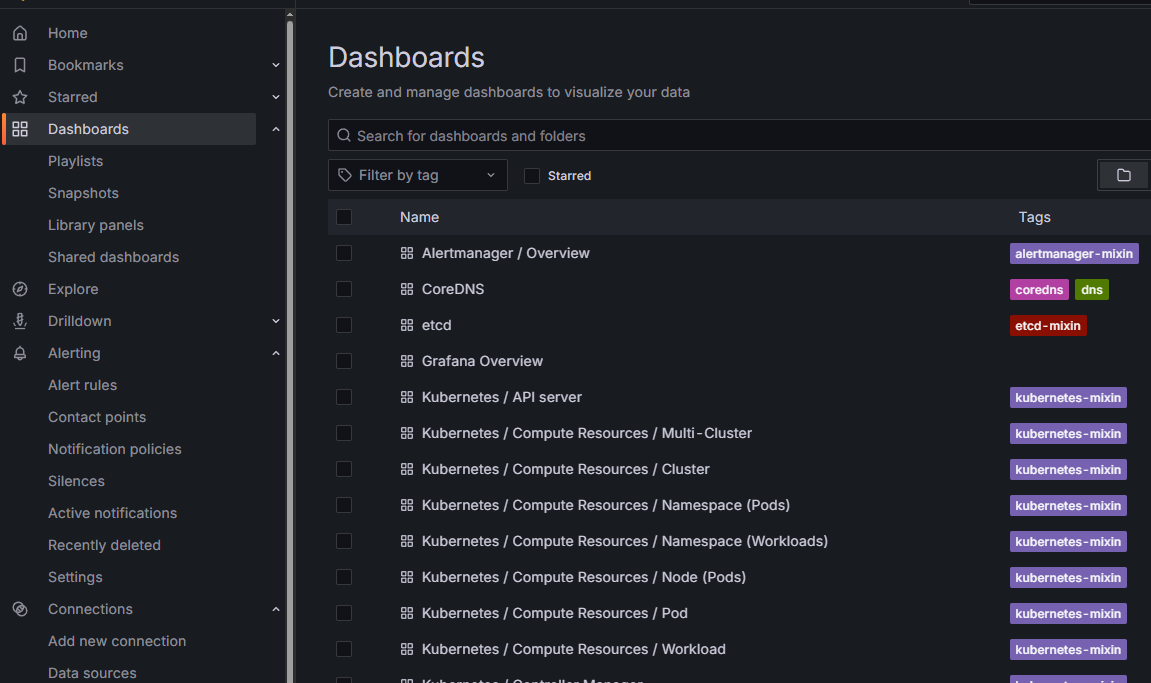Click the Home icon in sidebar
This screenshot has width=1151, height=683.
(x=20, y=33)
